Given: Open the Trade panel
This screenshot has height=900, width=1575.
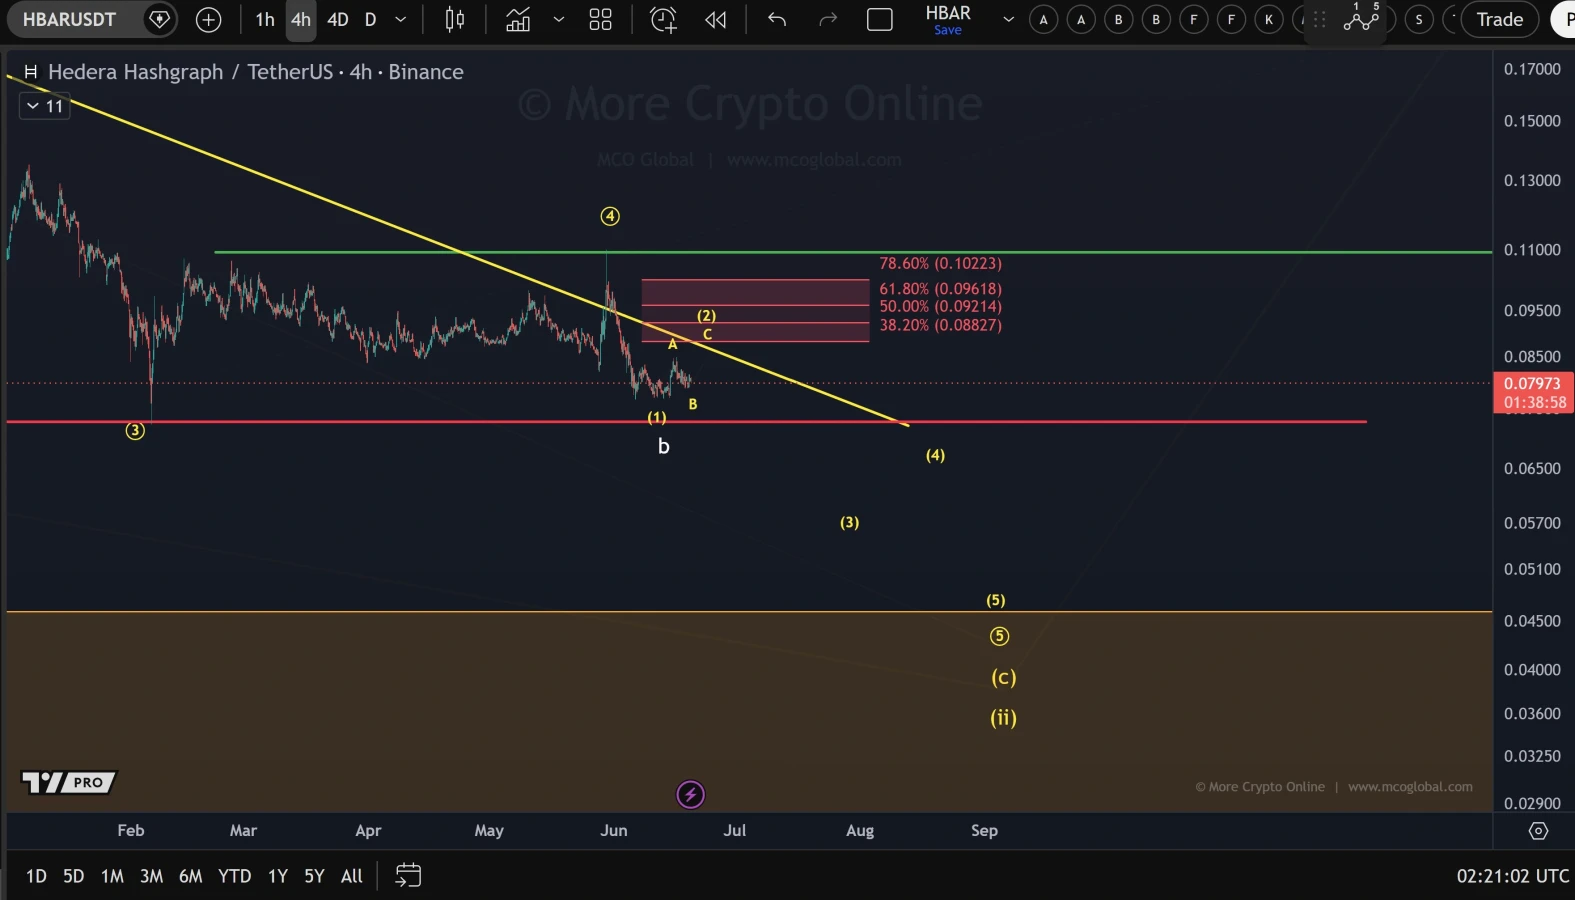Looking at the screenshot, I should 1499,19.
